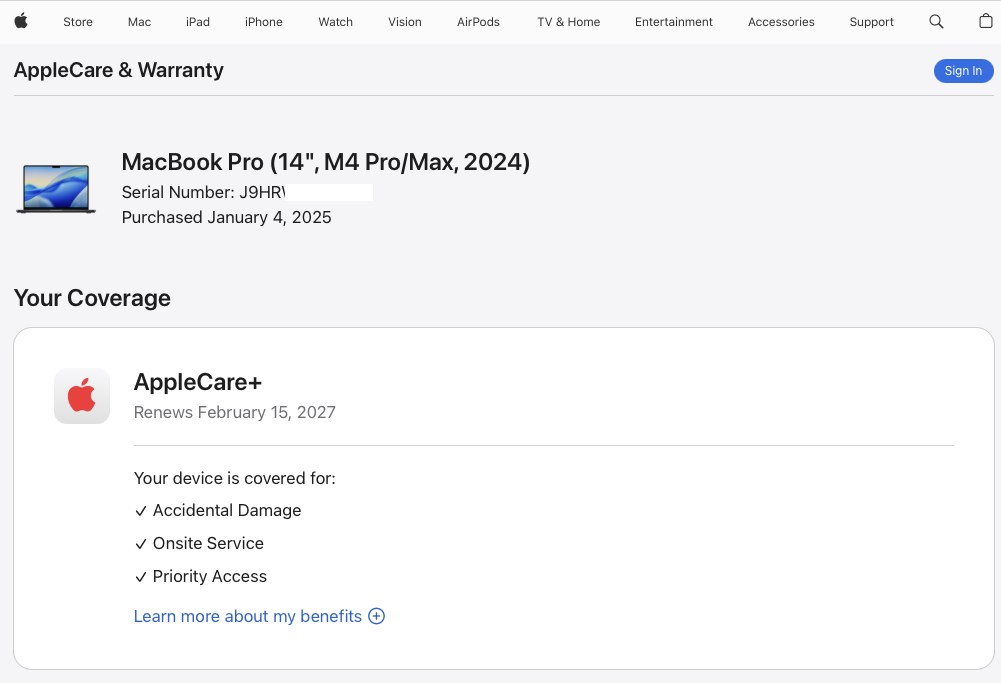Click the MacBook Pro product thumbnail
The height and width of the screenshot is (683, 1001).
(56, 189)
